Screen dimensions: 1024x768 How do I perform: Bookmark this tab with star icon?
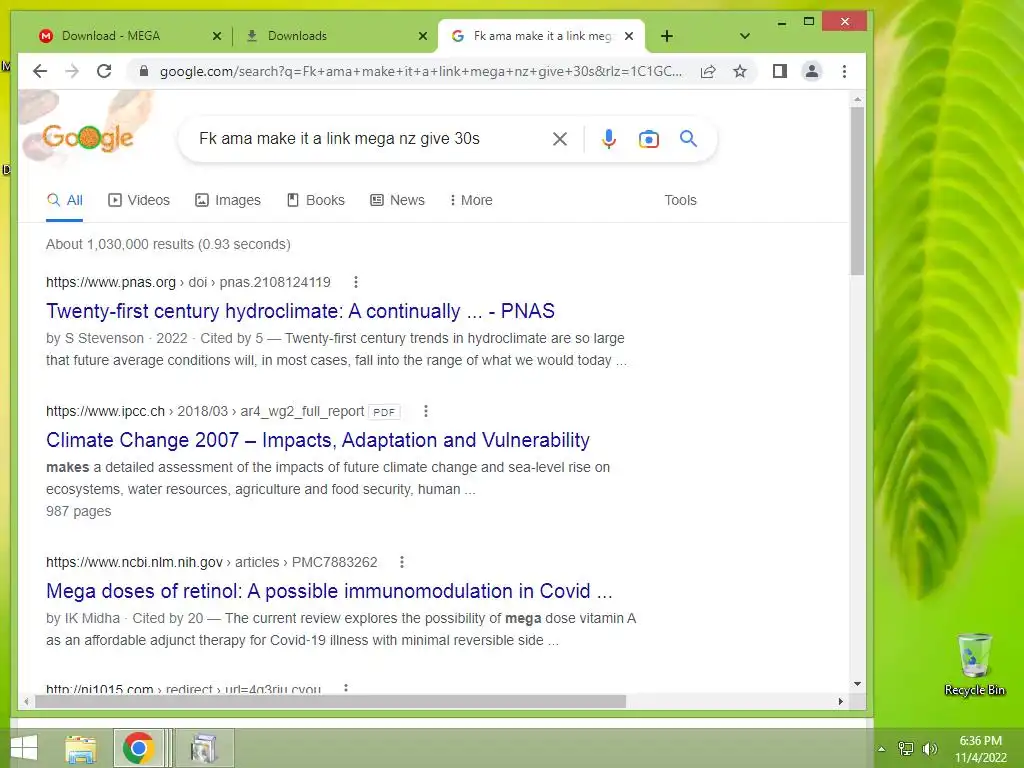point(739,71)
